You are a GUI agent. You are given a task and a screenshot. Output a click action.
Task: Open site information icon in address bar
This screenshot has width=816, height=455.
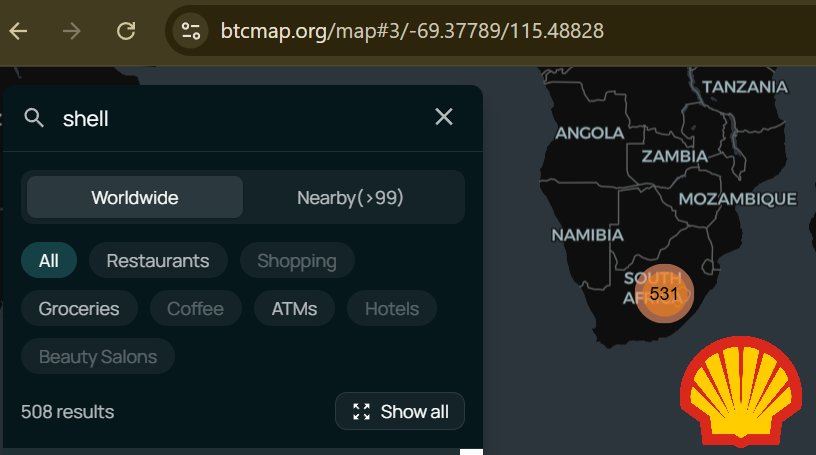click(x=191, y=30)
